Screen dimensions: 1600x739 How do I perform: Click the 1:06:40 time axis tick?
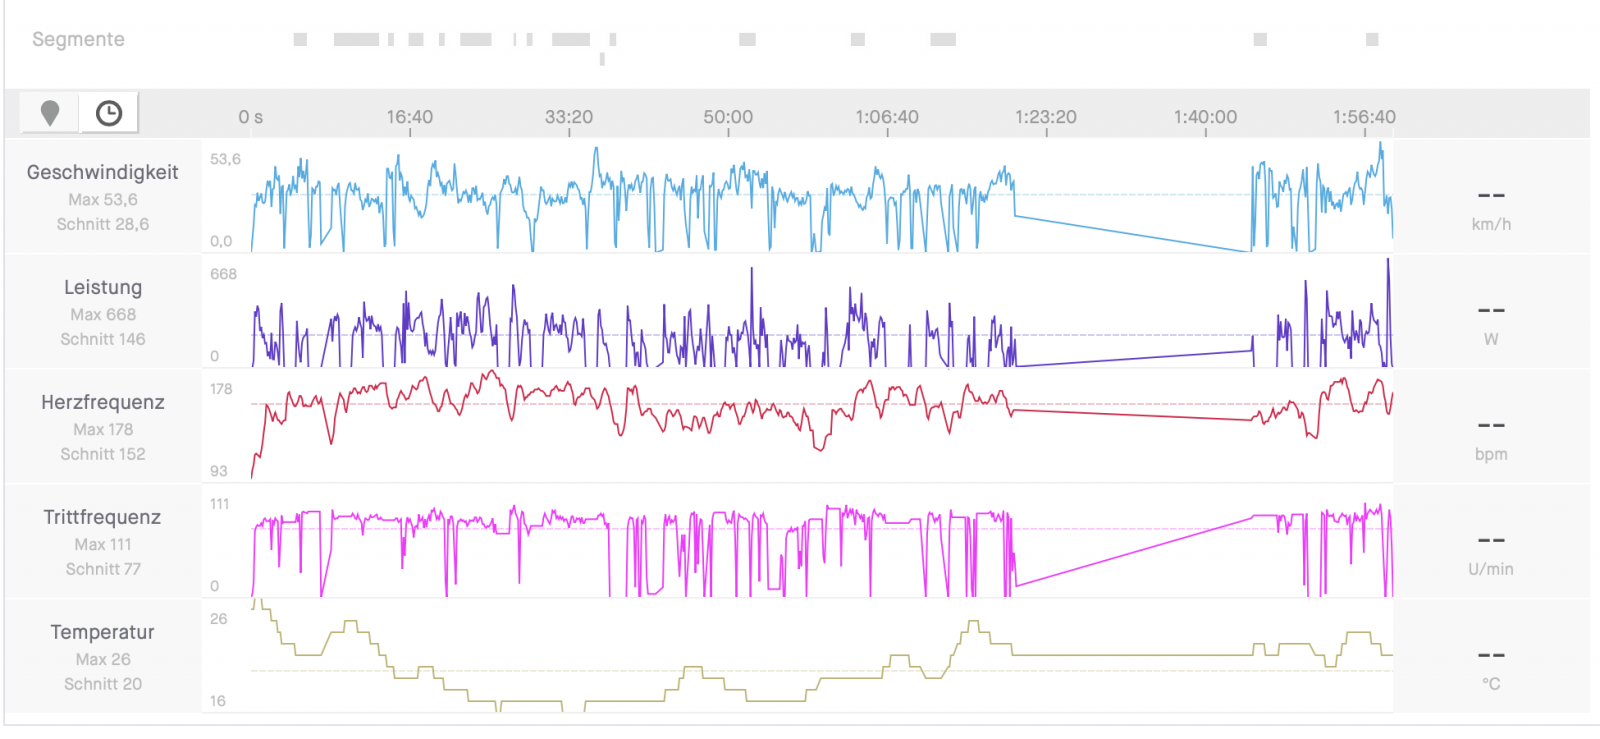[x=887, y=117]
